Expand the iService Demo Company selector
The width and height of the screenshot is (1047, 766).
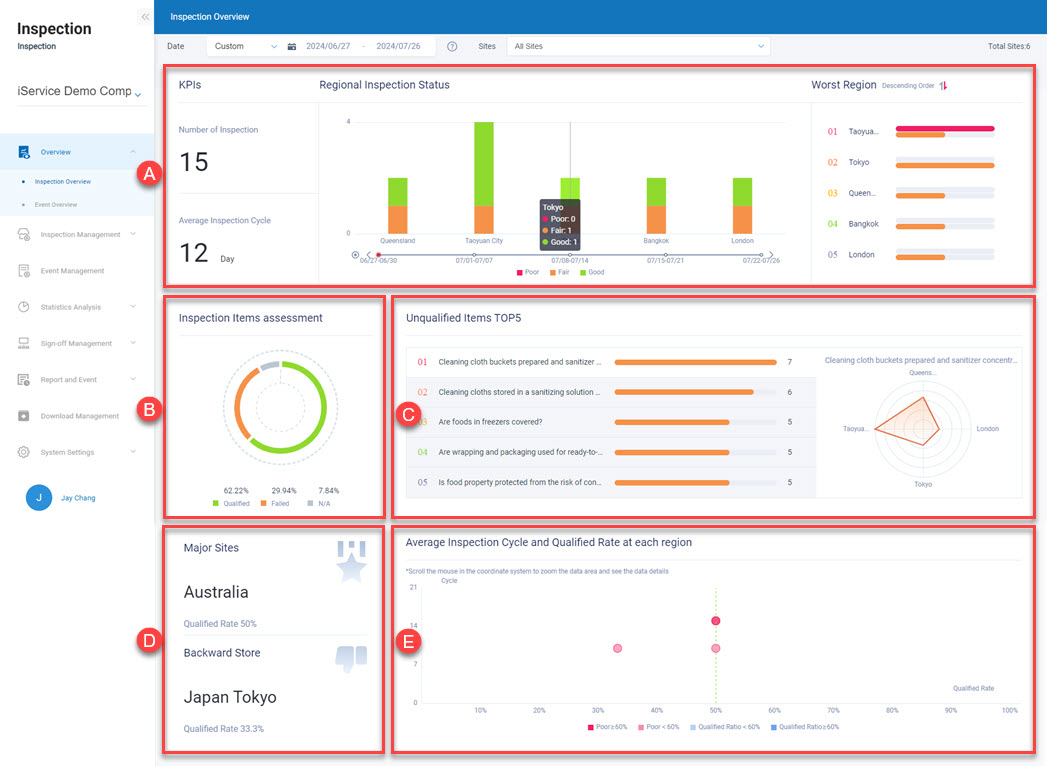tap(80, 92)
